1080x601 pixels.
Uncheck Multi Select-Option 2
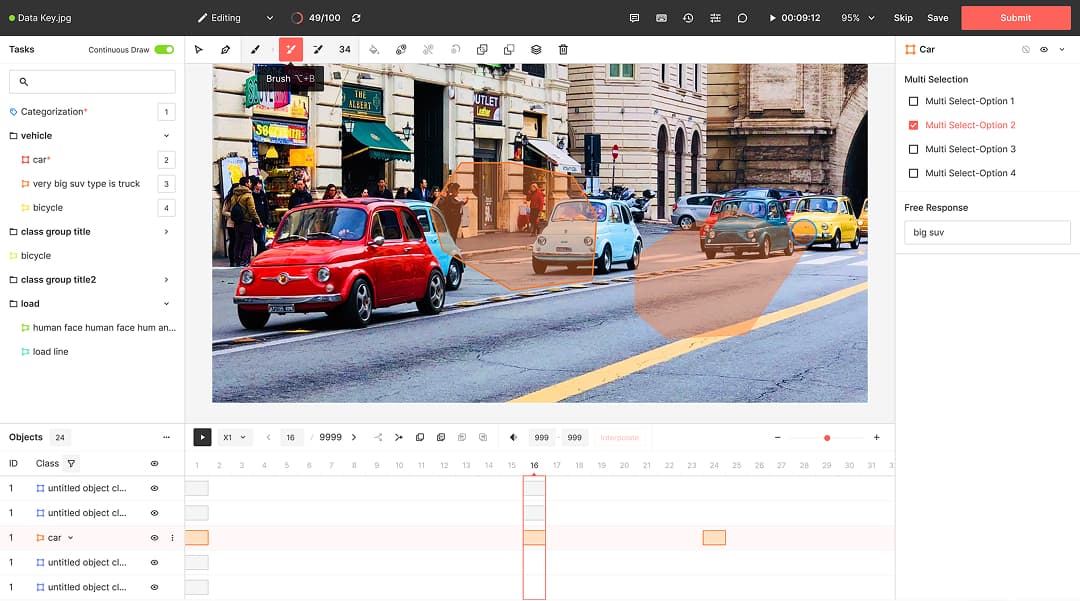pos(913,125)
